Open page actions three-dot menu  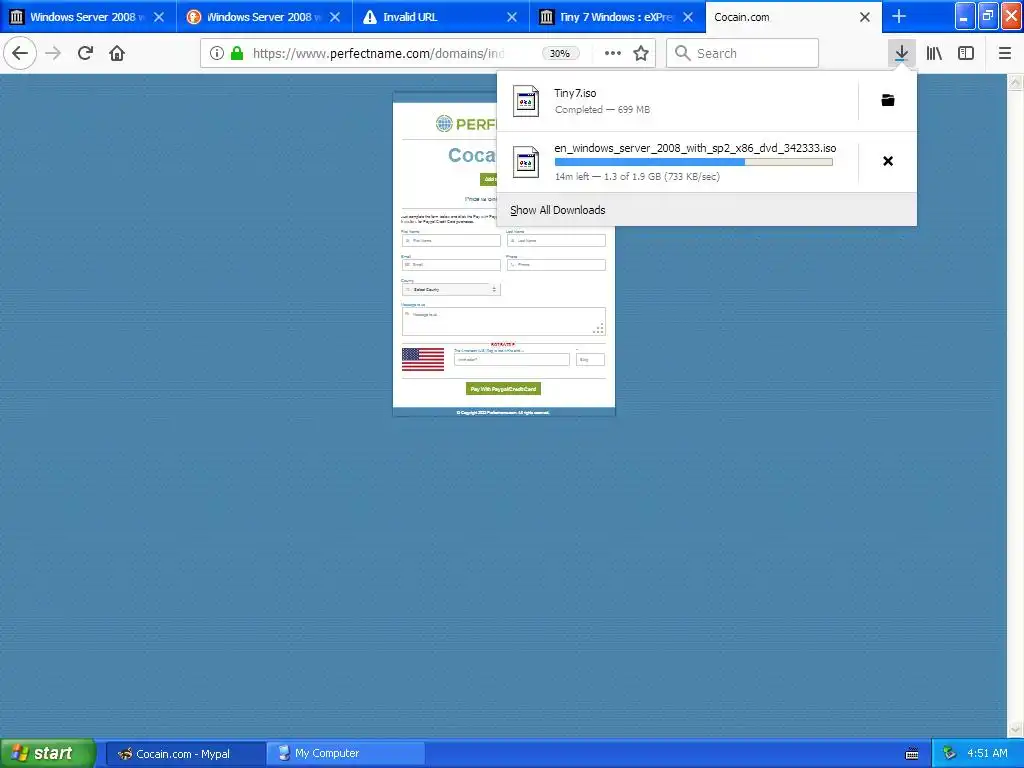click(x=613, y=53)
